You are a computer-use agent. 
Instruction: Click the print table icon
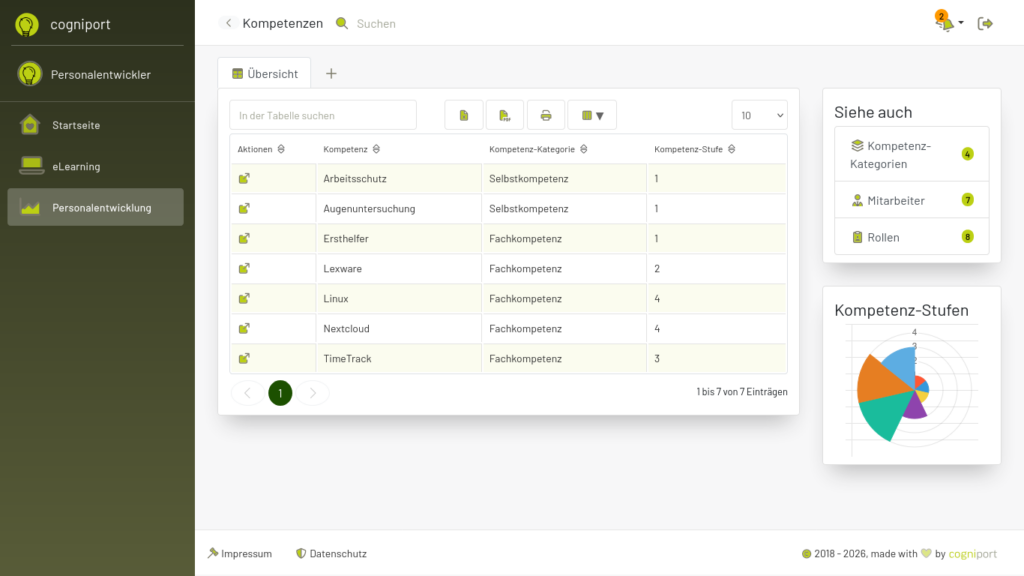pos(546,115)
